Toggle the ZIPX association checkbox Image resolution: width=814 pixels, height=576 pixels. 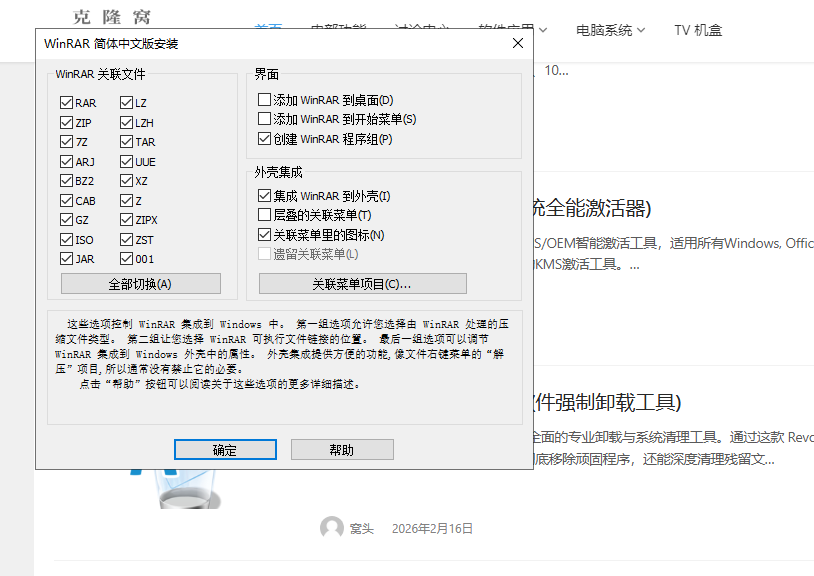click(126, 220)
